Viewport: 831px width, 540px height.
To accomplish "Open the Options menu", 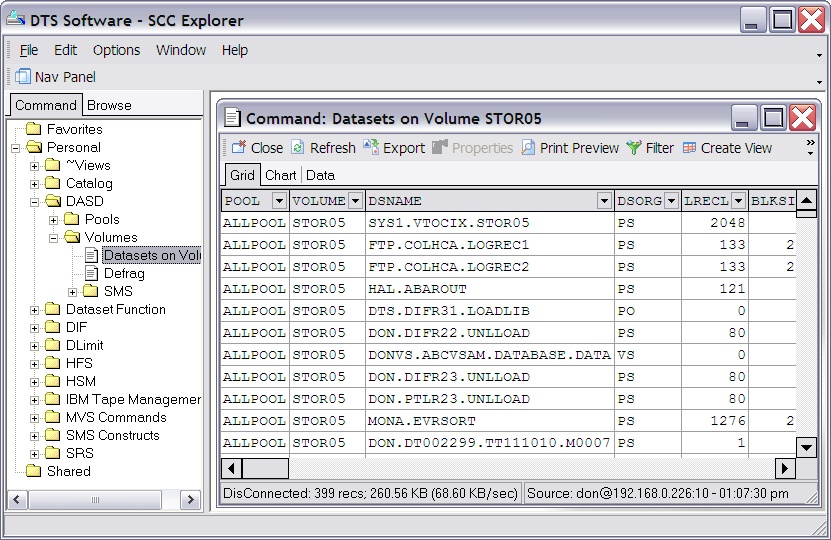I will [x=116, y=50].
